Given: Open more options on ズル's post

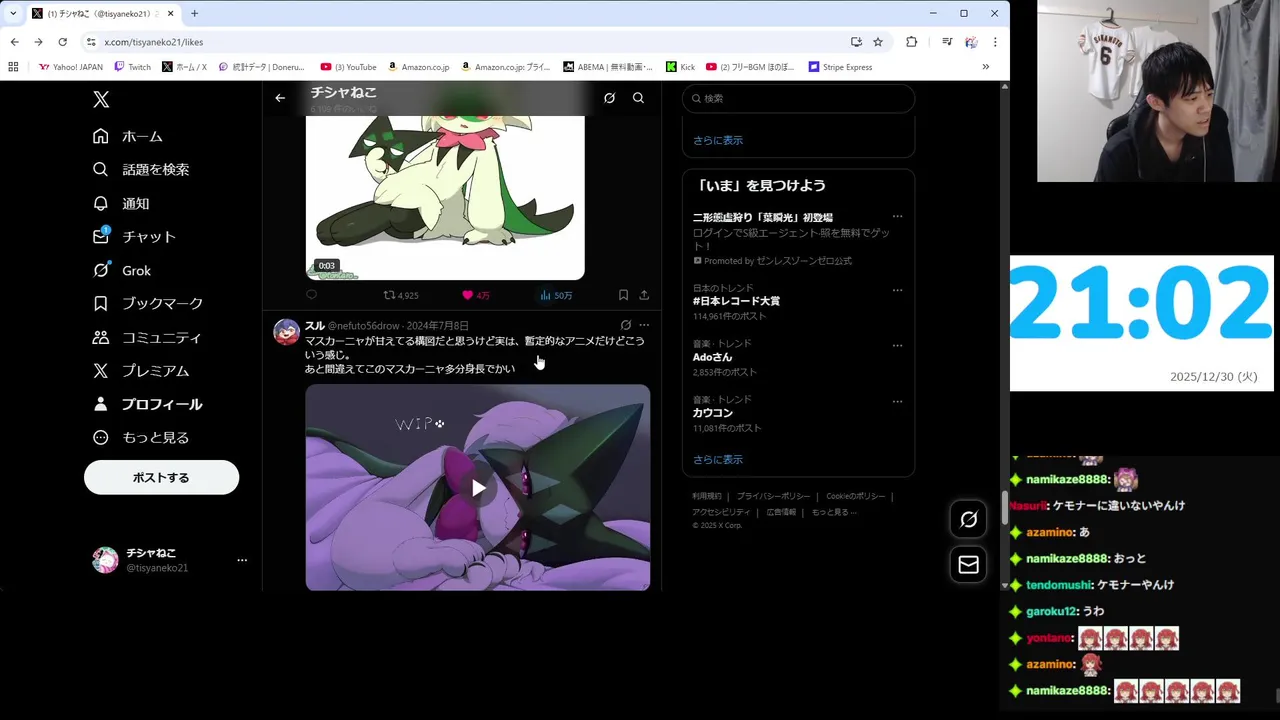Looking at the screenshot, I should click(x=644, y=325).
